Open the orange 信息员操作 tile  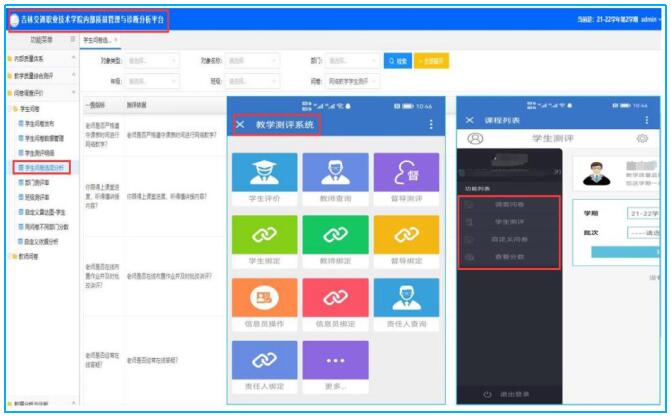pyautogui.click(x=263, y=303)
